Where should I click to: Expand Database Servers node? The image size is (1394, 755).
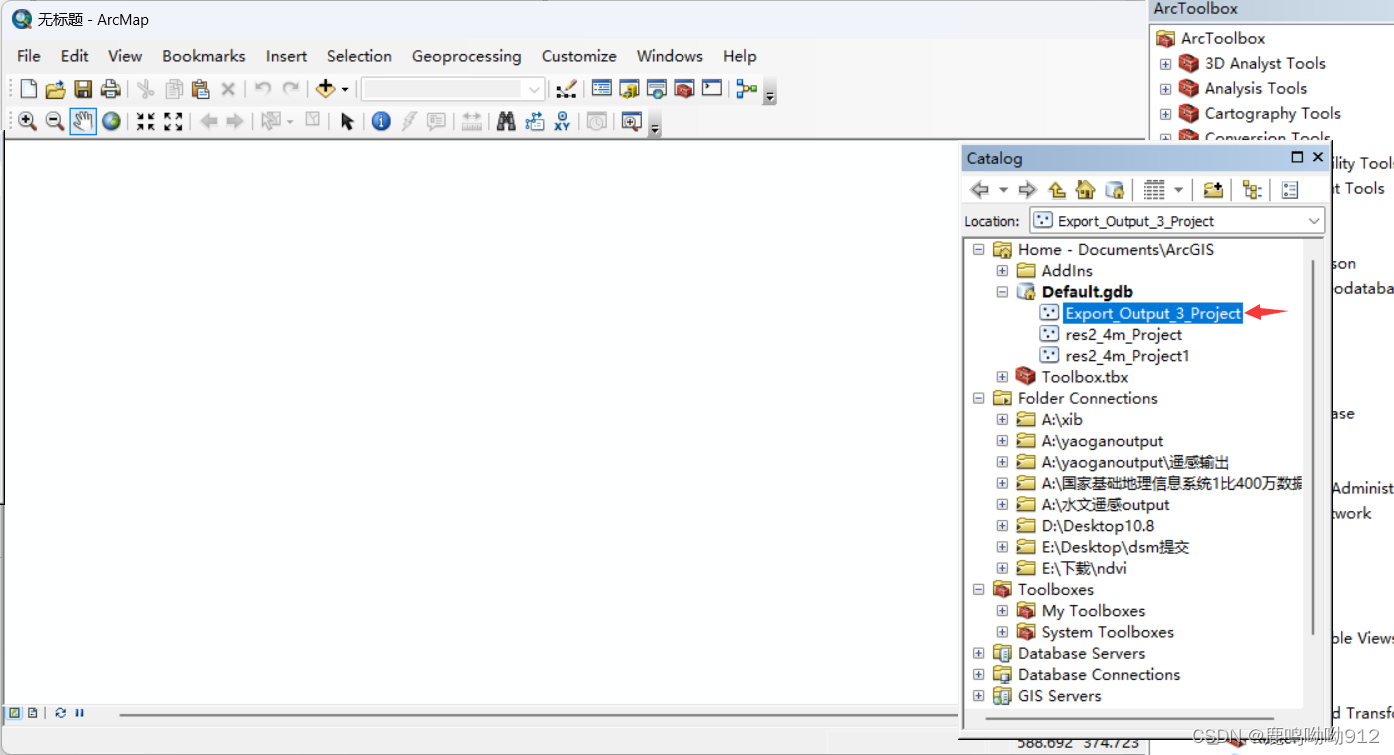coord(979,653)
